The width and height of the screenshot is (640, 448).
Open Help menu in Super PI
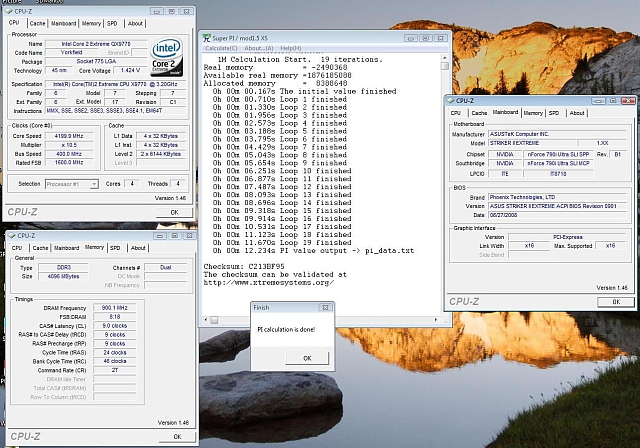coord(291,48)
